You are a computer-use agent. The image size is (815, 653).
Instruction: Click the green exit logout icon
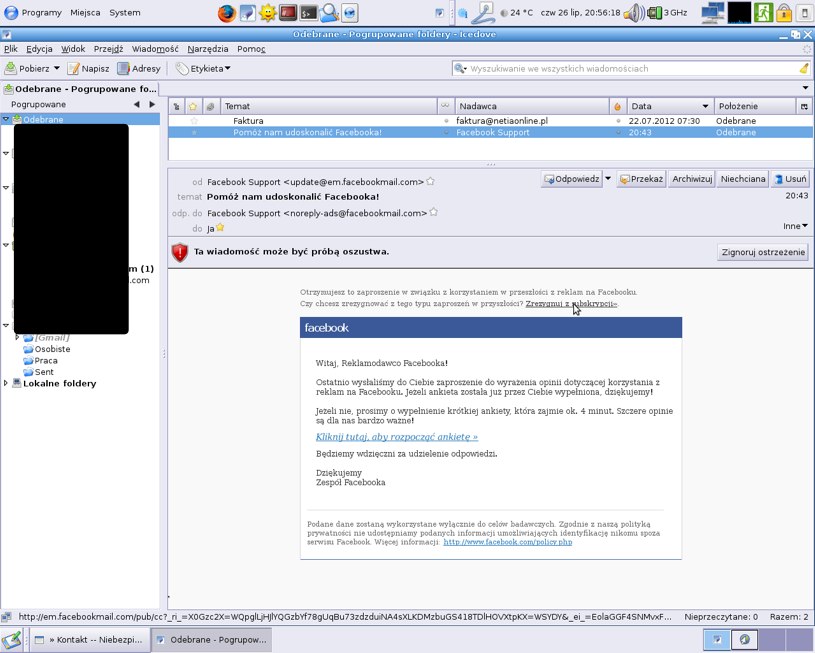click(763, 12)
